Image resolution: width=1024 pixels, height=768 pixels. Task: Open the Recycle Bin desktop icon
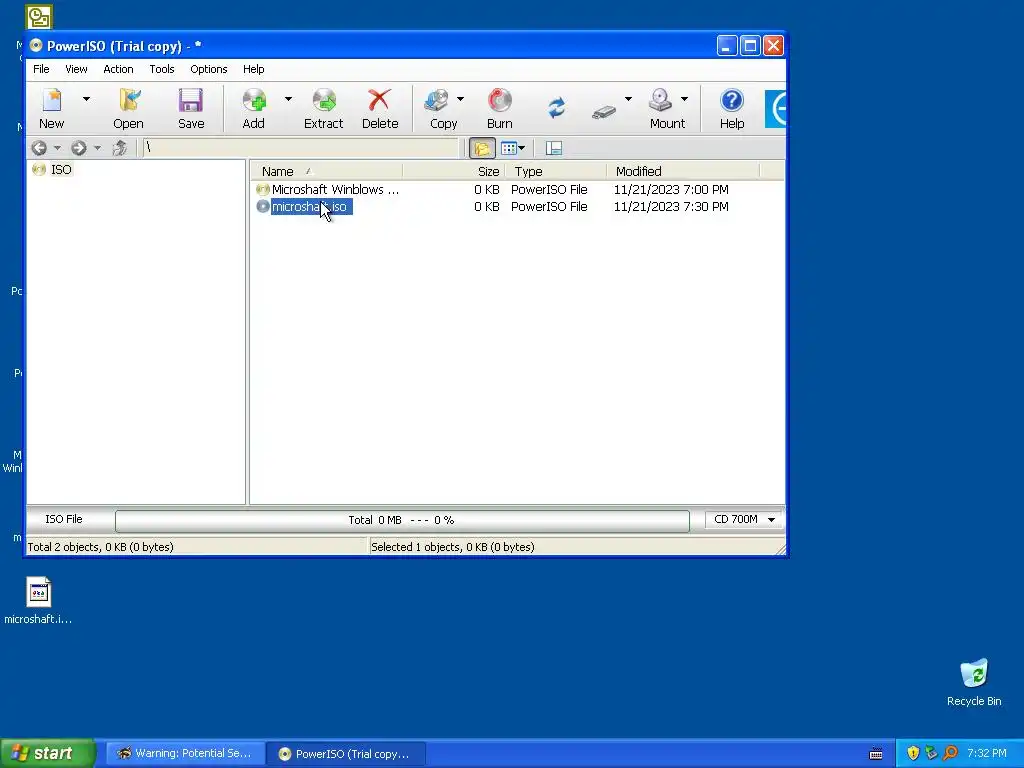(974, 674)
